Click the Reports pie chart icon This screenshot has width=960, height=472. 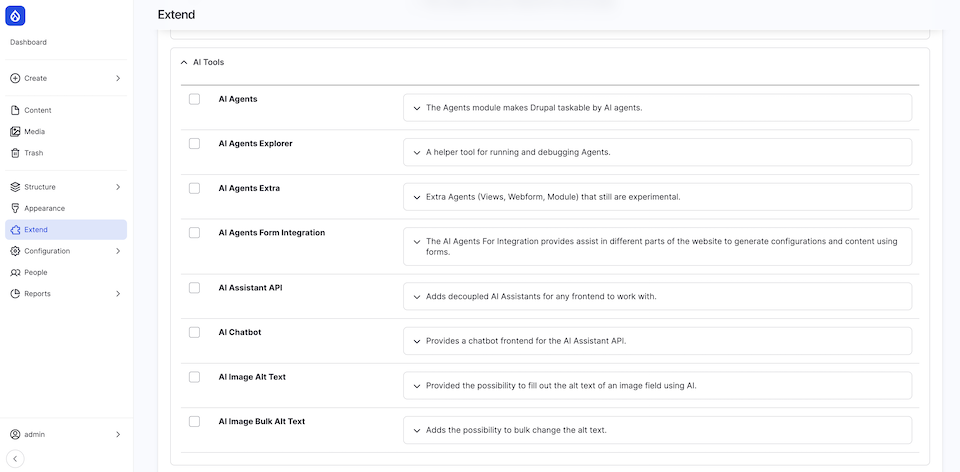tap(15, 294)
